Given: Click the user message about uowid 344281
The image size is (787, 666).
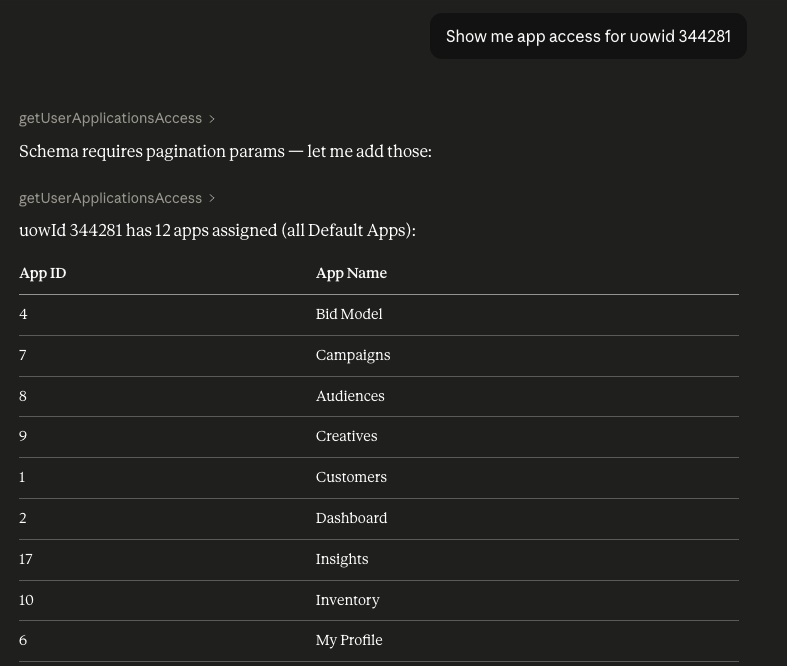Looking at the screenshot, I should 588,36.
